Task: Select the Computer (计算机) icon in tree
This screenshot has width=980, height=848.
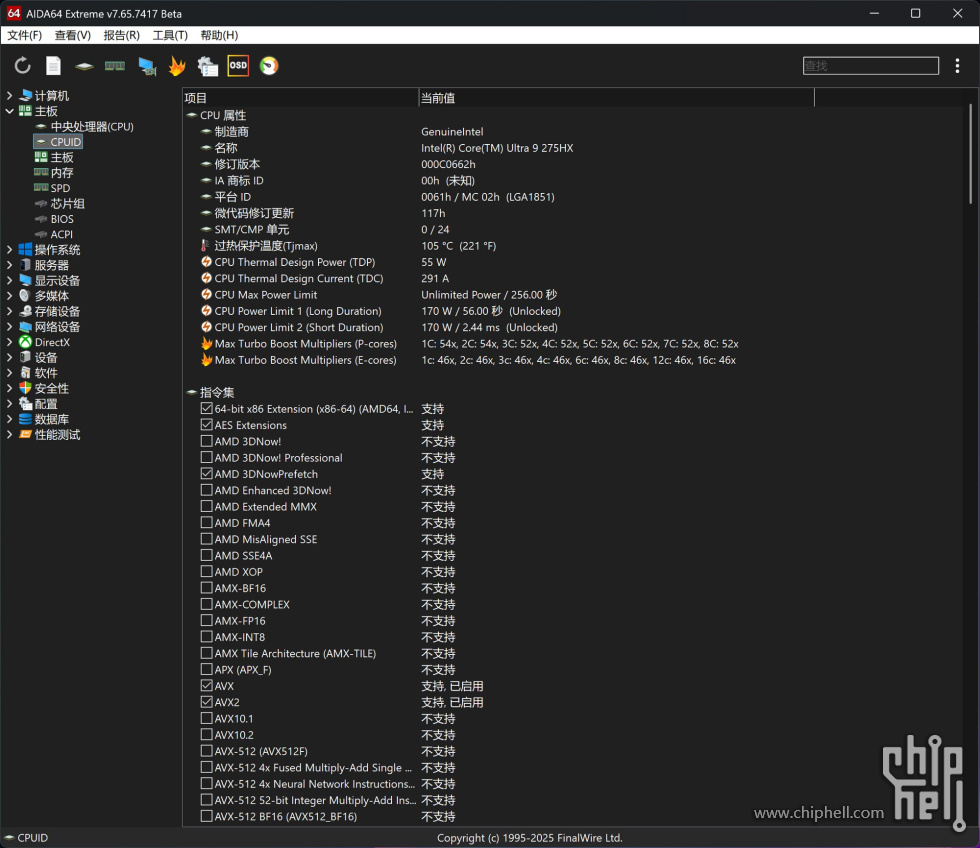Action: pos(26,96)
